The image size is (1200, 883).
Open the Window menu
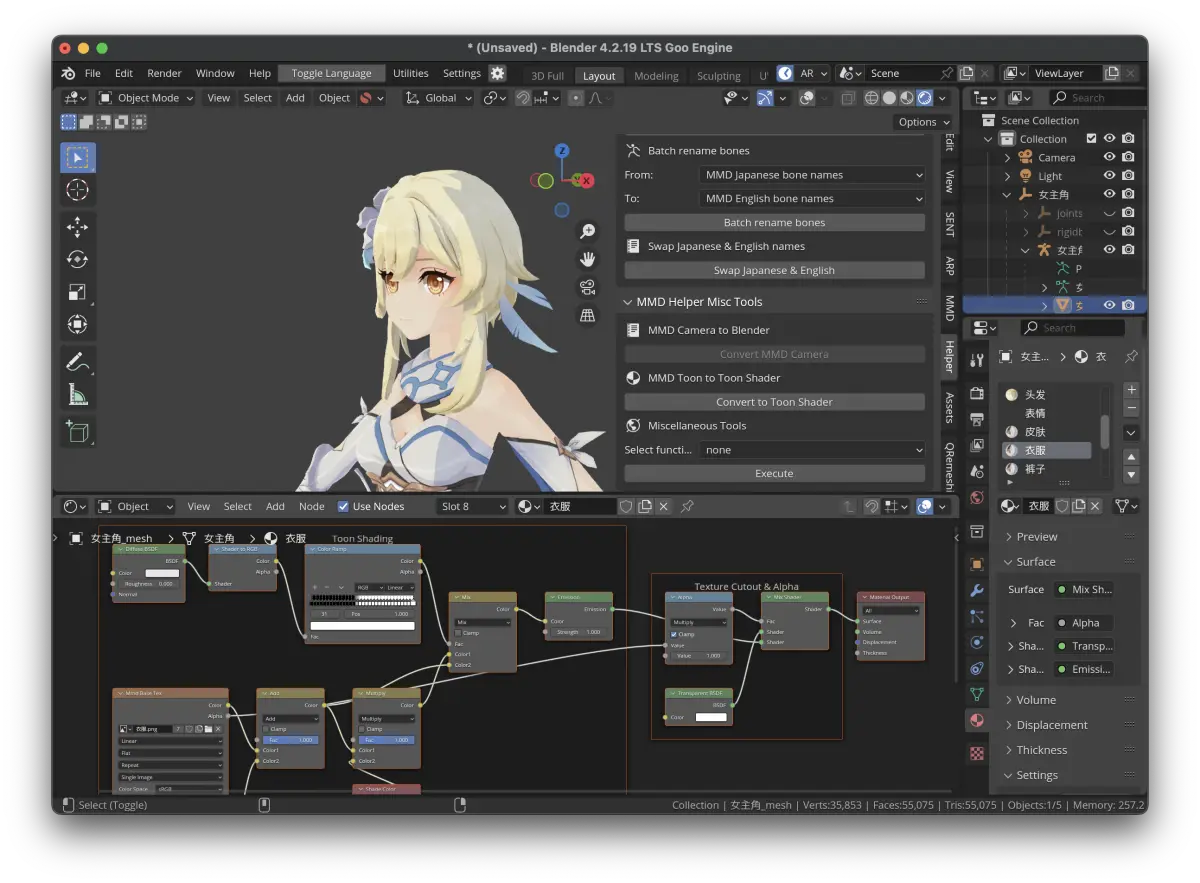(215, 73)
